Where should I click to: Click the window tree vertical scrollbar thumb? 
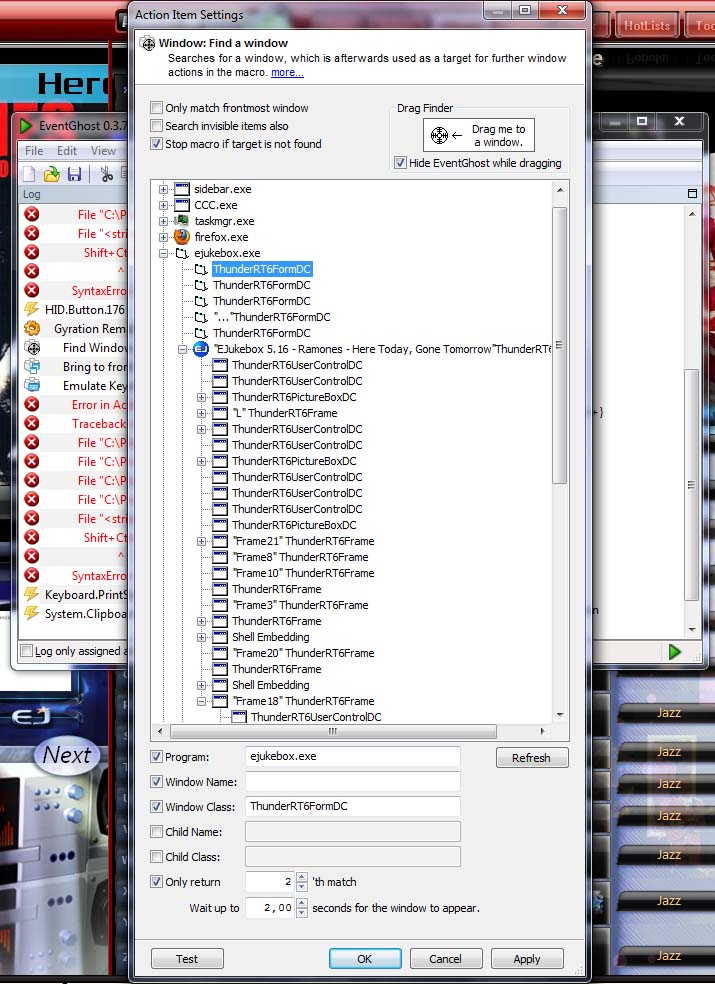(x=559, y=345)
